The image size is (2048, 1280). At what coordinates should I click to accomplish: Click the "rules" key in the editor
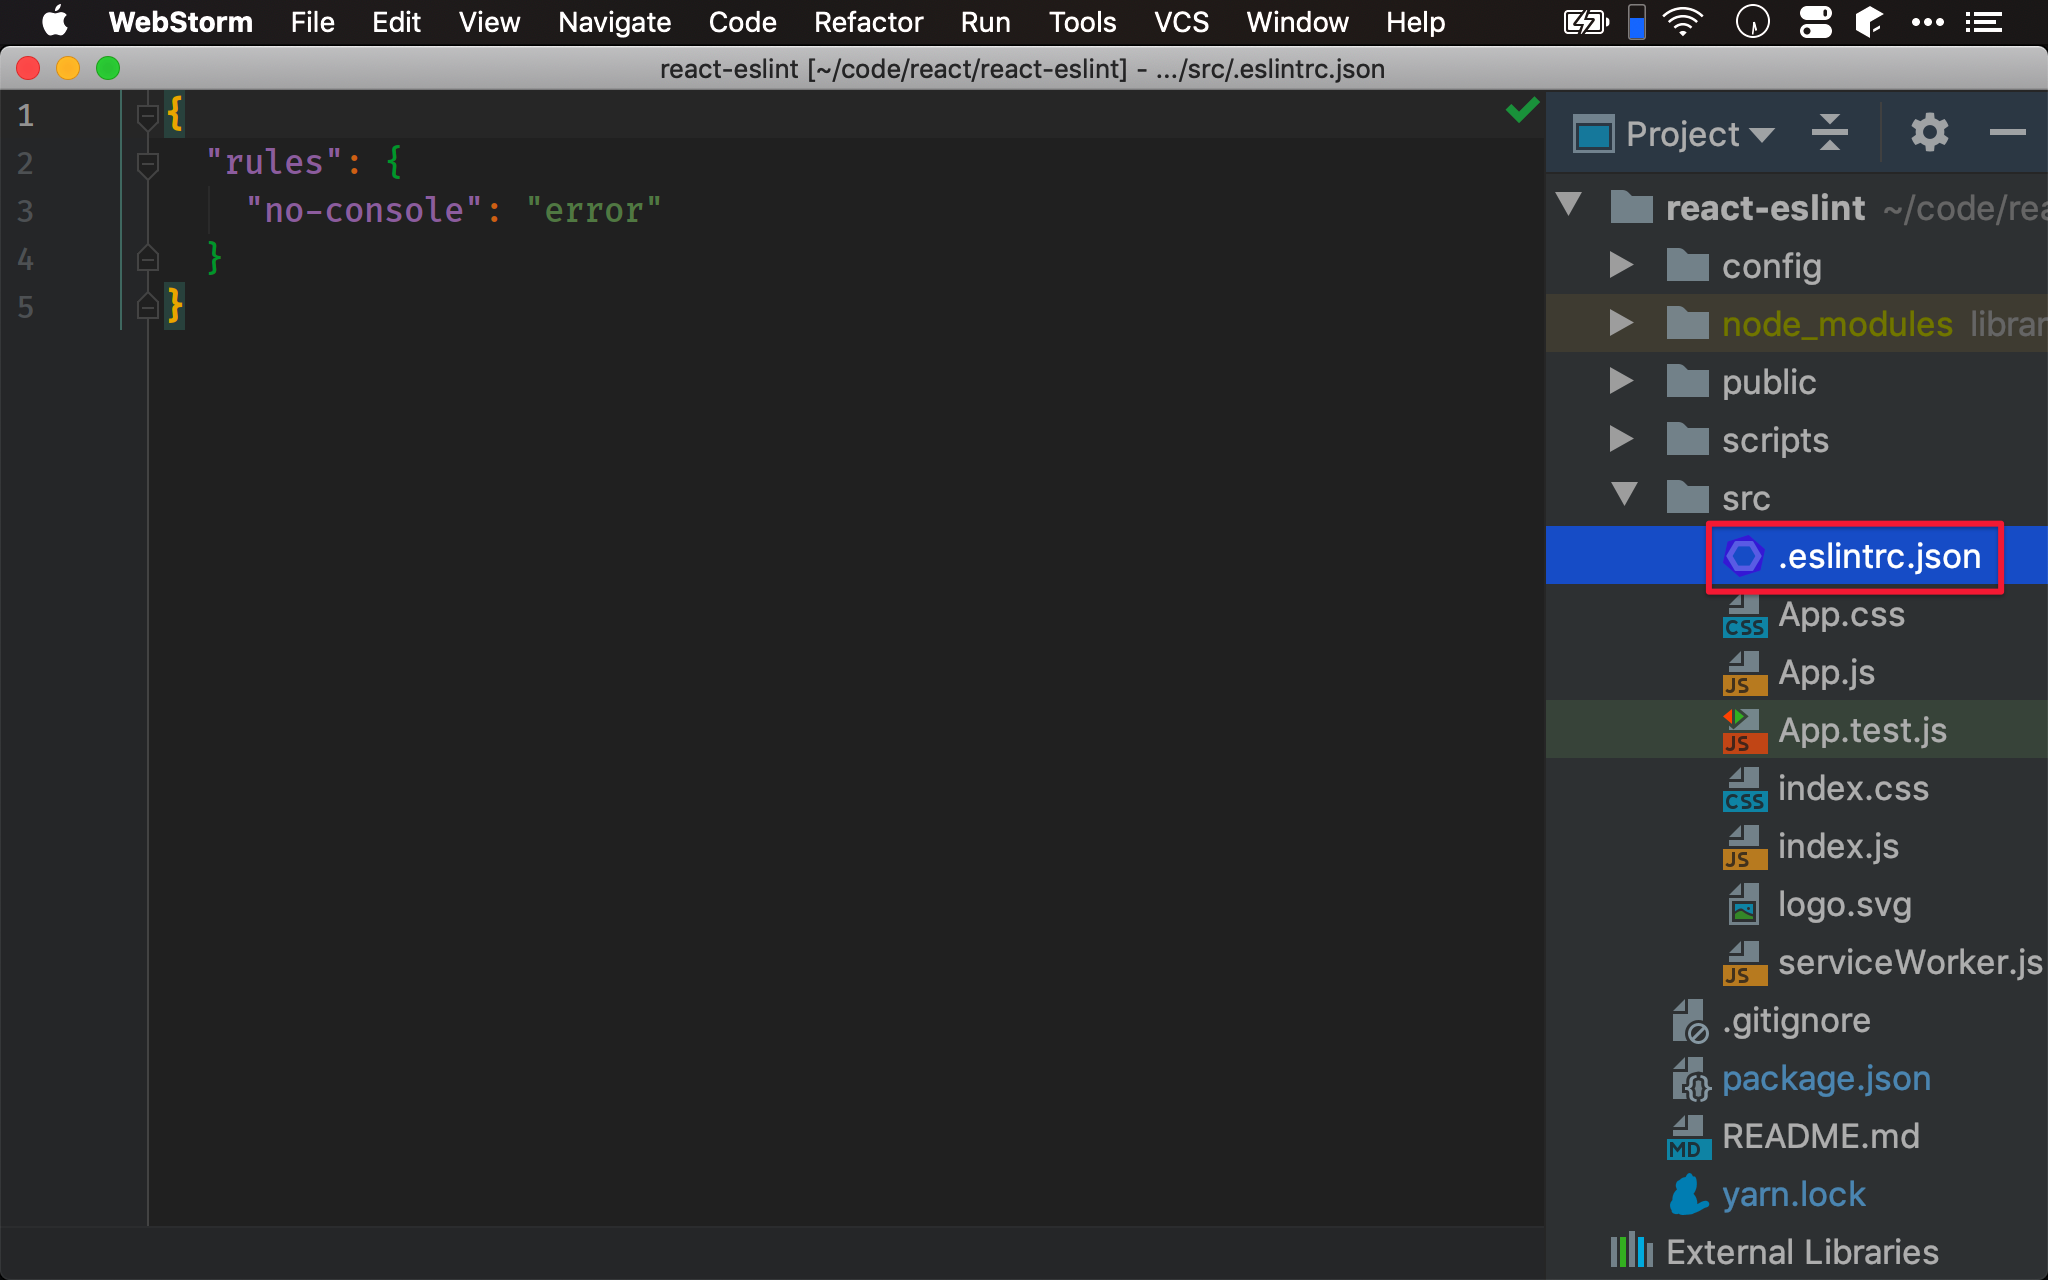pyautogui.click(x=274, y=162)
